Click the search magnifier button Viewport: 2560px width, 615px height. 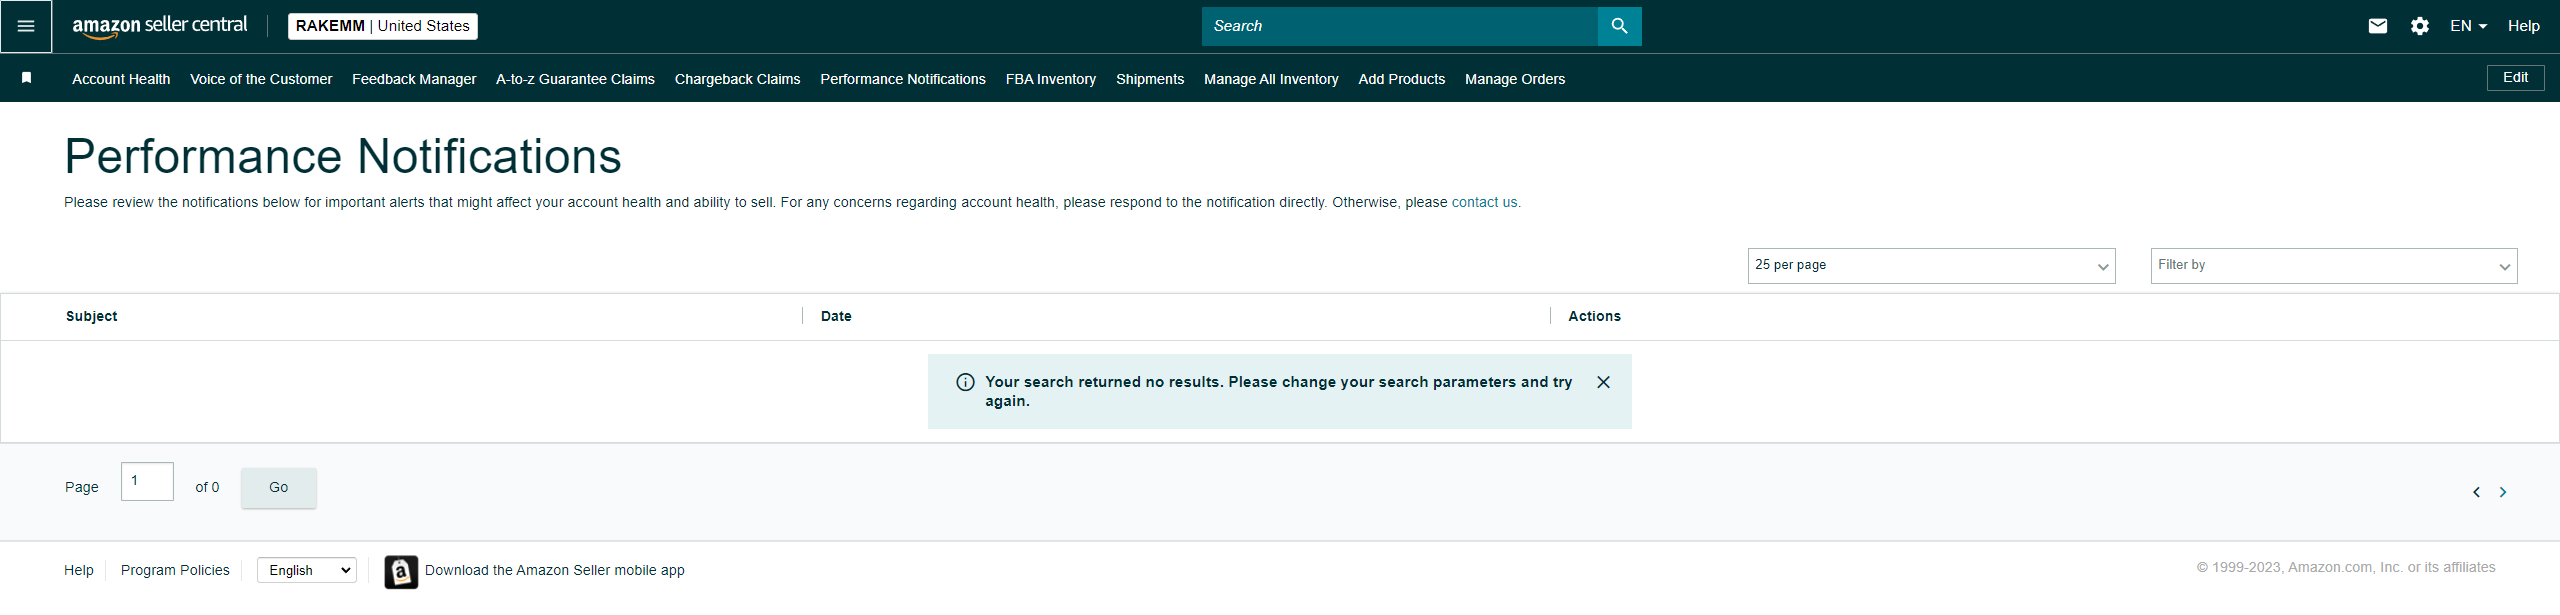click(1619, 26)
